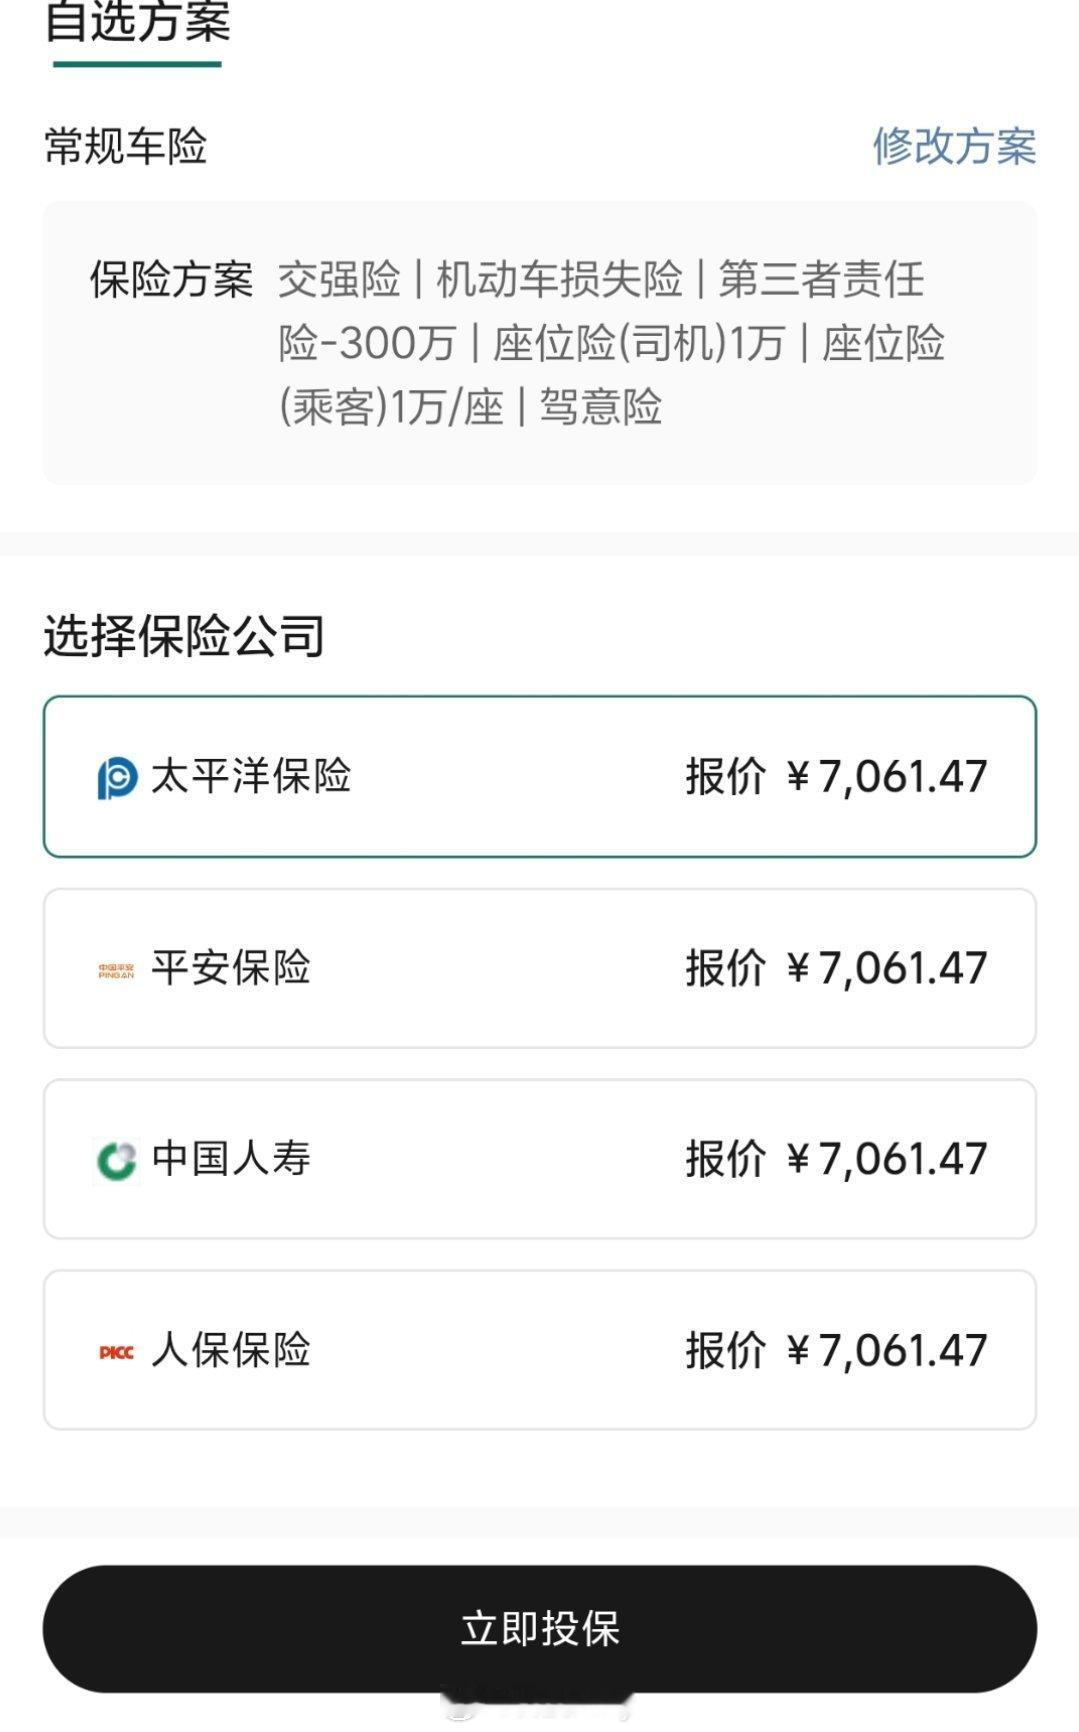Click the 选择保险公司 heading
The height and width of the screenshot is (1732, 1079).
pyautogui.click(x=184, y=635)
